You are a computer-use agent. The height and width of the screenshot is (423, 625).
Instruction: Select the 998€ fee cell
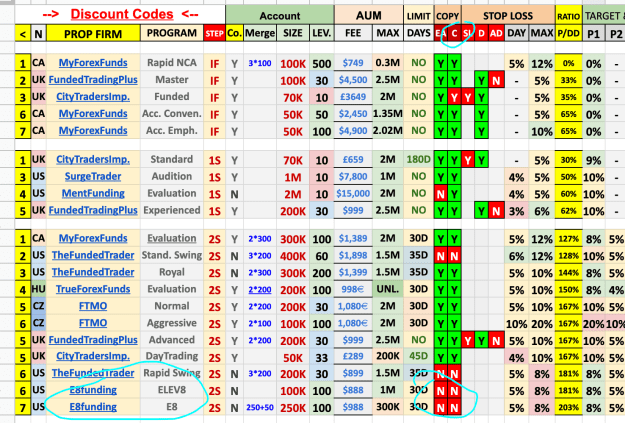click(x=353, y=289)
